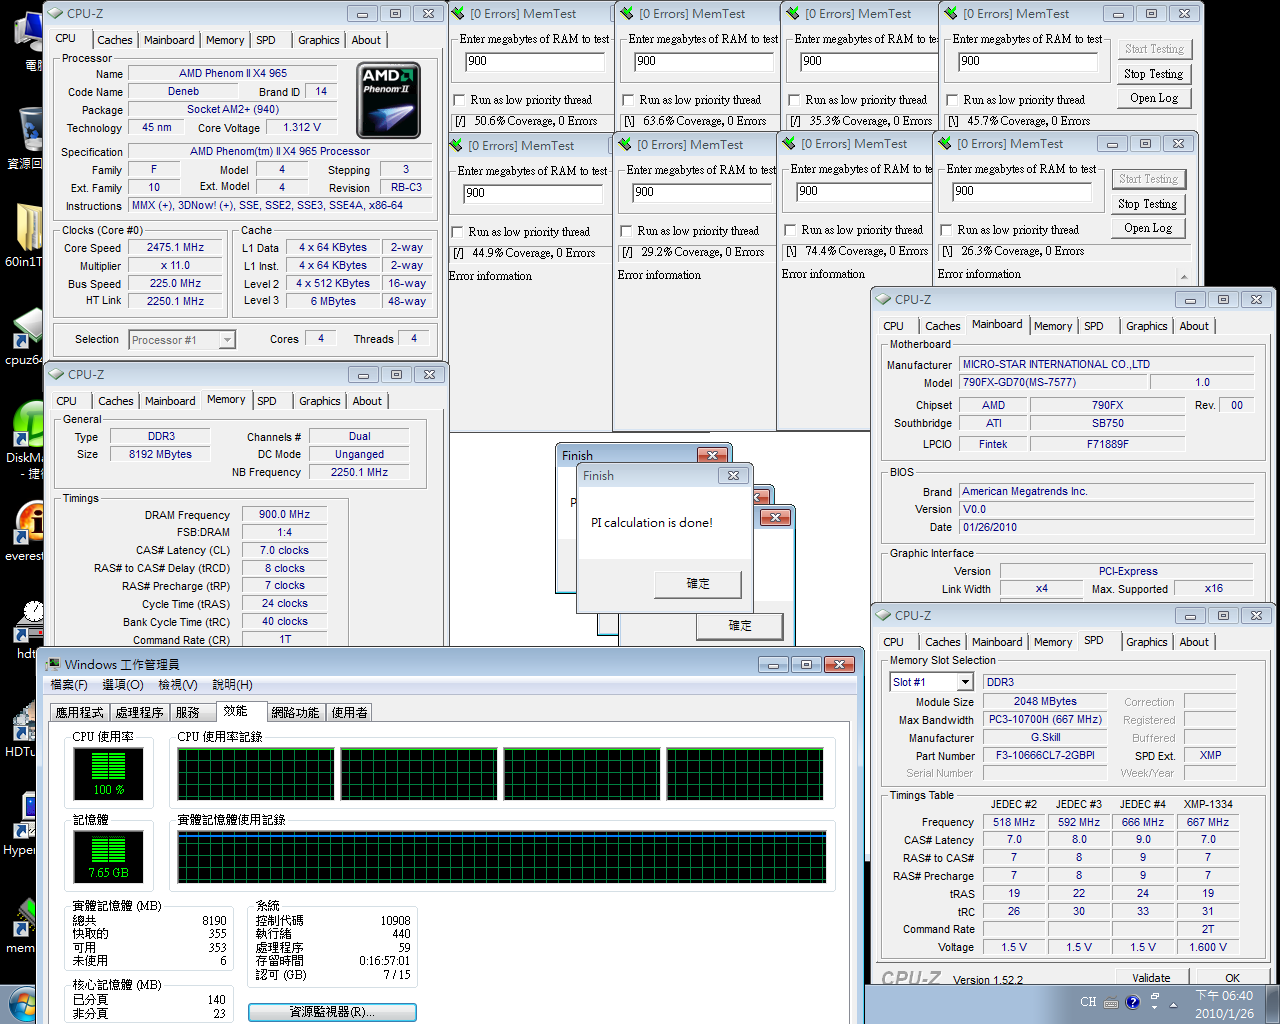Image resolution: width=1280 pixels, height=1024 pixels.
Task: Click Stop Testing in 45.7% MemTest
Action: click(x=1153, y=74)
